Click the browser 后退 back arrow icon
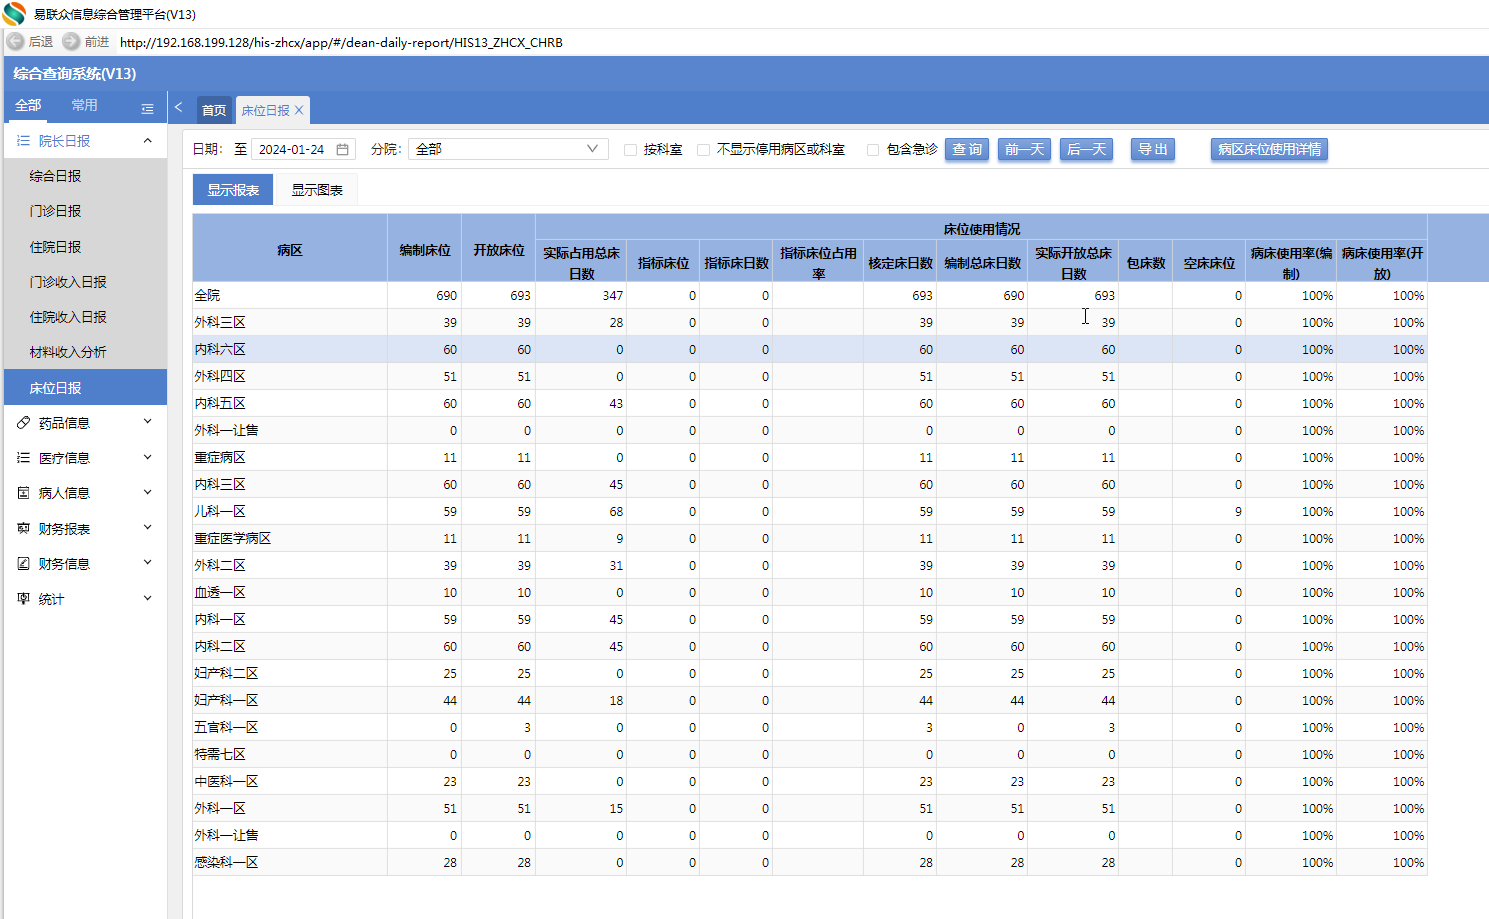This screenshot has height=919, width=1489. click(x=15, y=42)
